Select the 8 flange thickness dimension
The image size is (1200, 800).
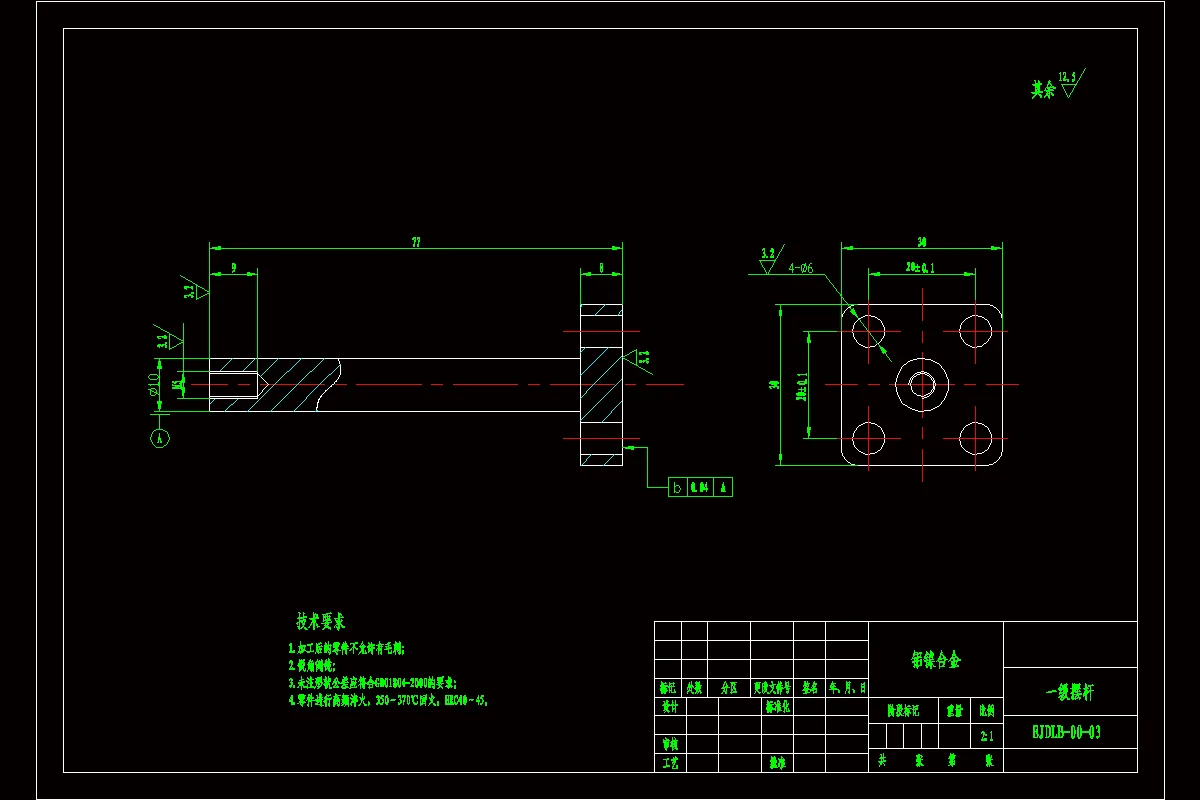pyautogui.click(x=601, y=268)
